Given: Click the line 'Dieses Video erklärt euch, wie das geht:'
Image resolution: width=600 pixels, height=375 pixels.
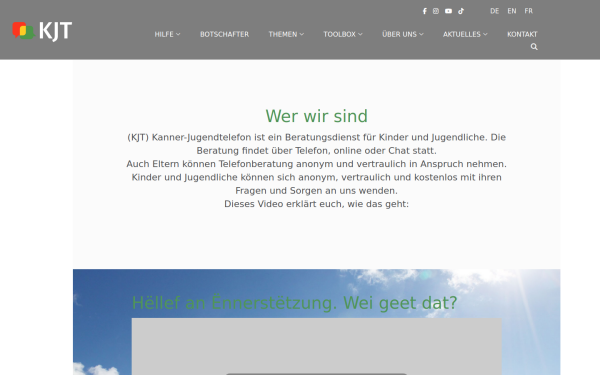Looking at the screenshot, I should (x=316, y=204).
